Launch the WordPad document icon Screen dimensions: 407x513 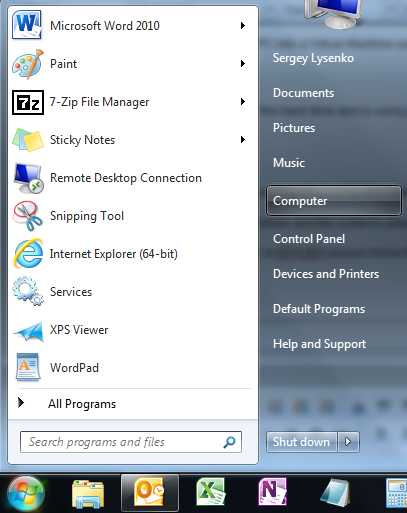tap(28, 367)
